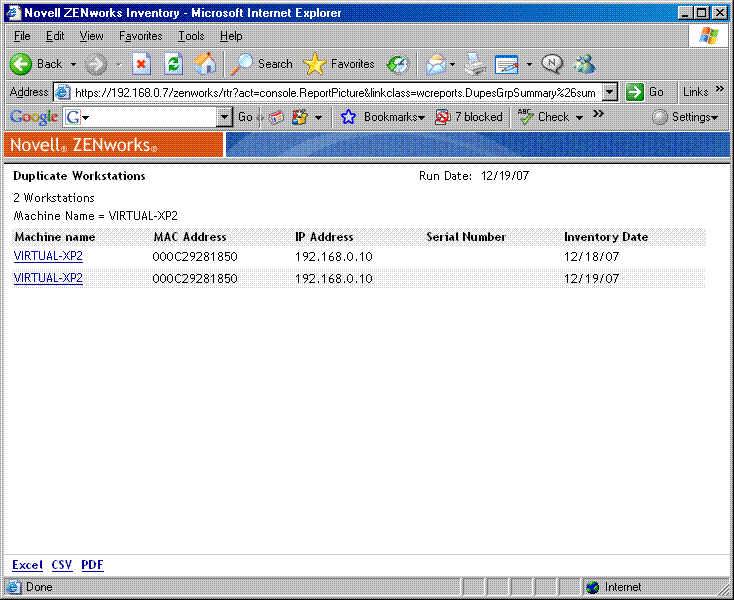Image resolution: width=734 pixels, height=600 pixels.
Task: Click the green Go arrow button
Action: point(635,92)
